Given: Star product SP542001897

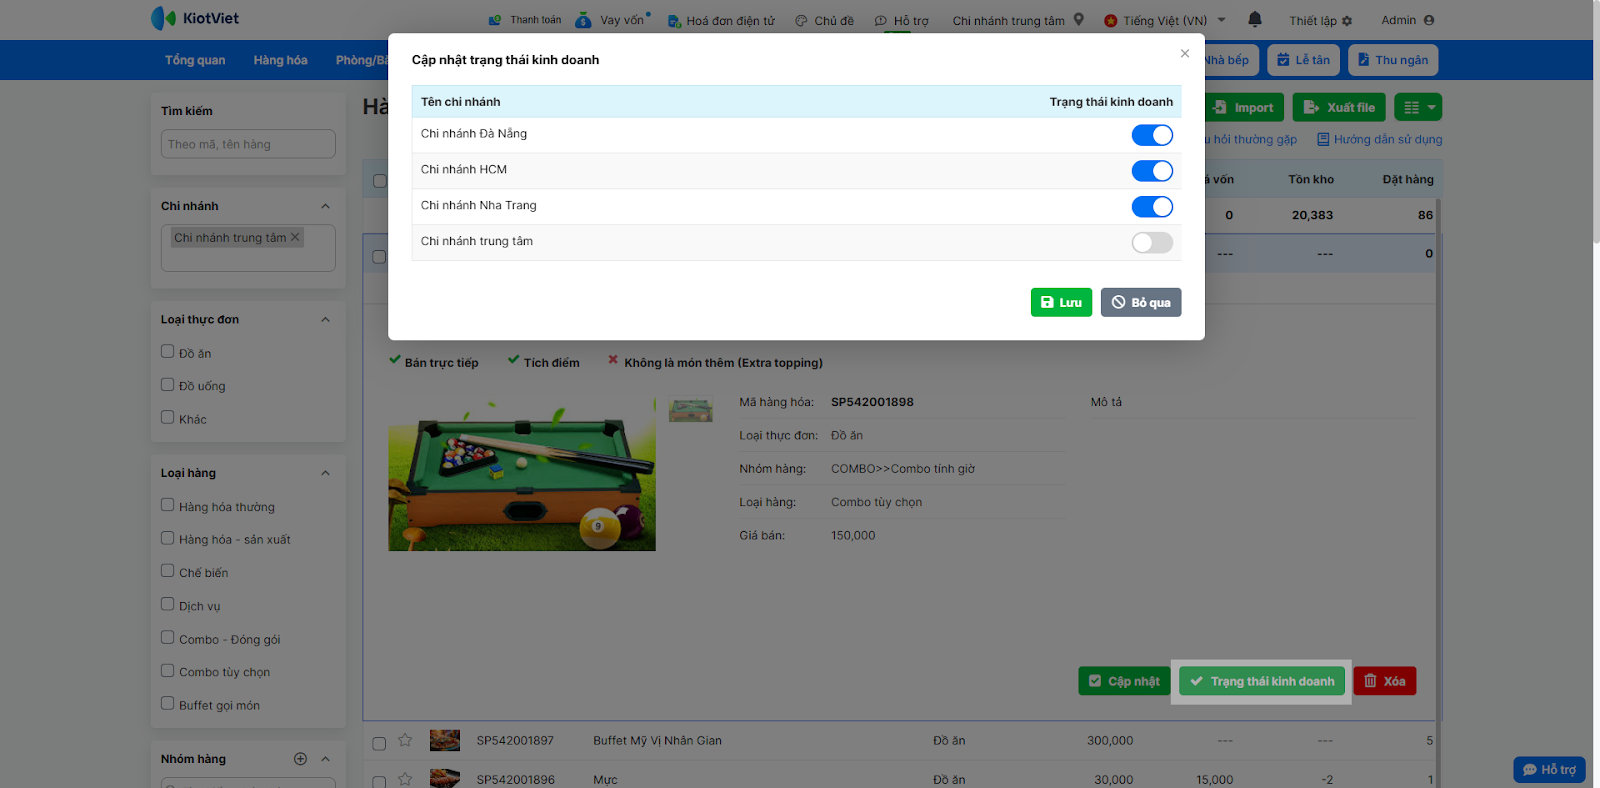Looking at the screenshot, I should point(405,741).
